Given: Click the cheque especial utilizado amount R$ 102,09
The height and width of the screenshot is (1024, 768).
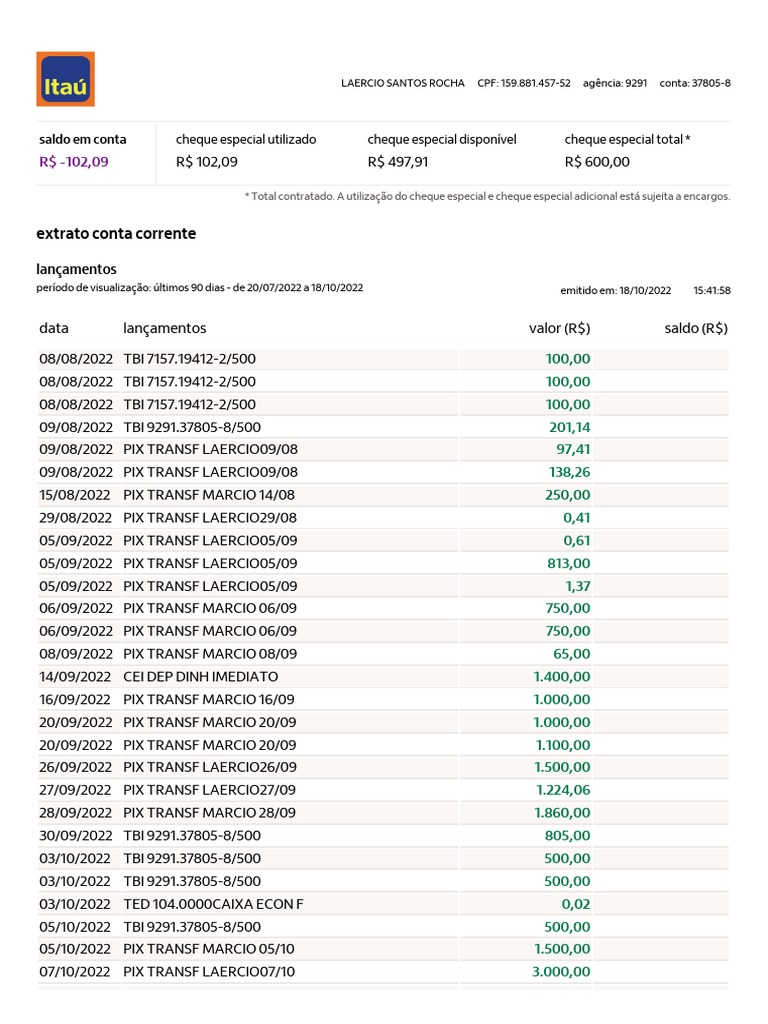Looking at the screenshot, I should coord(206,161).
